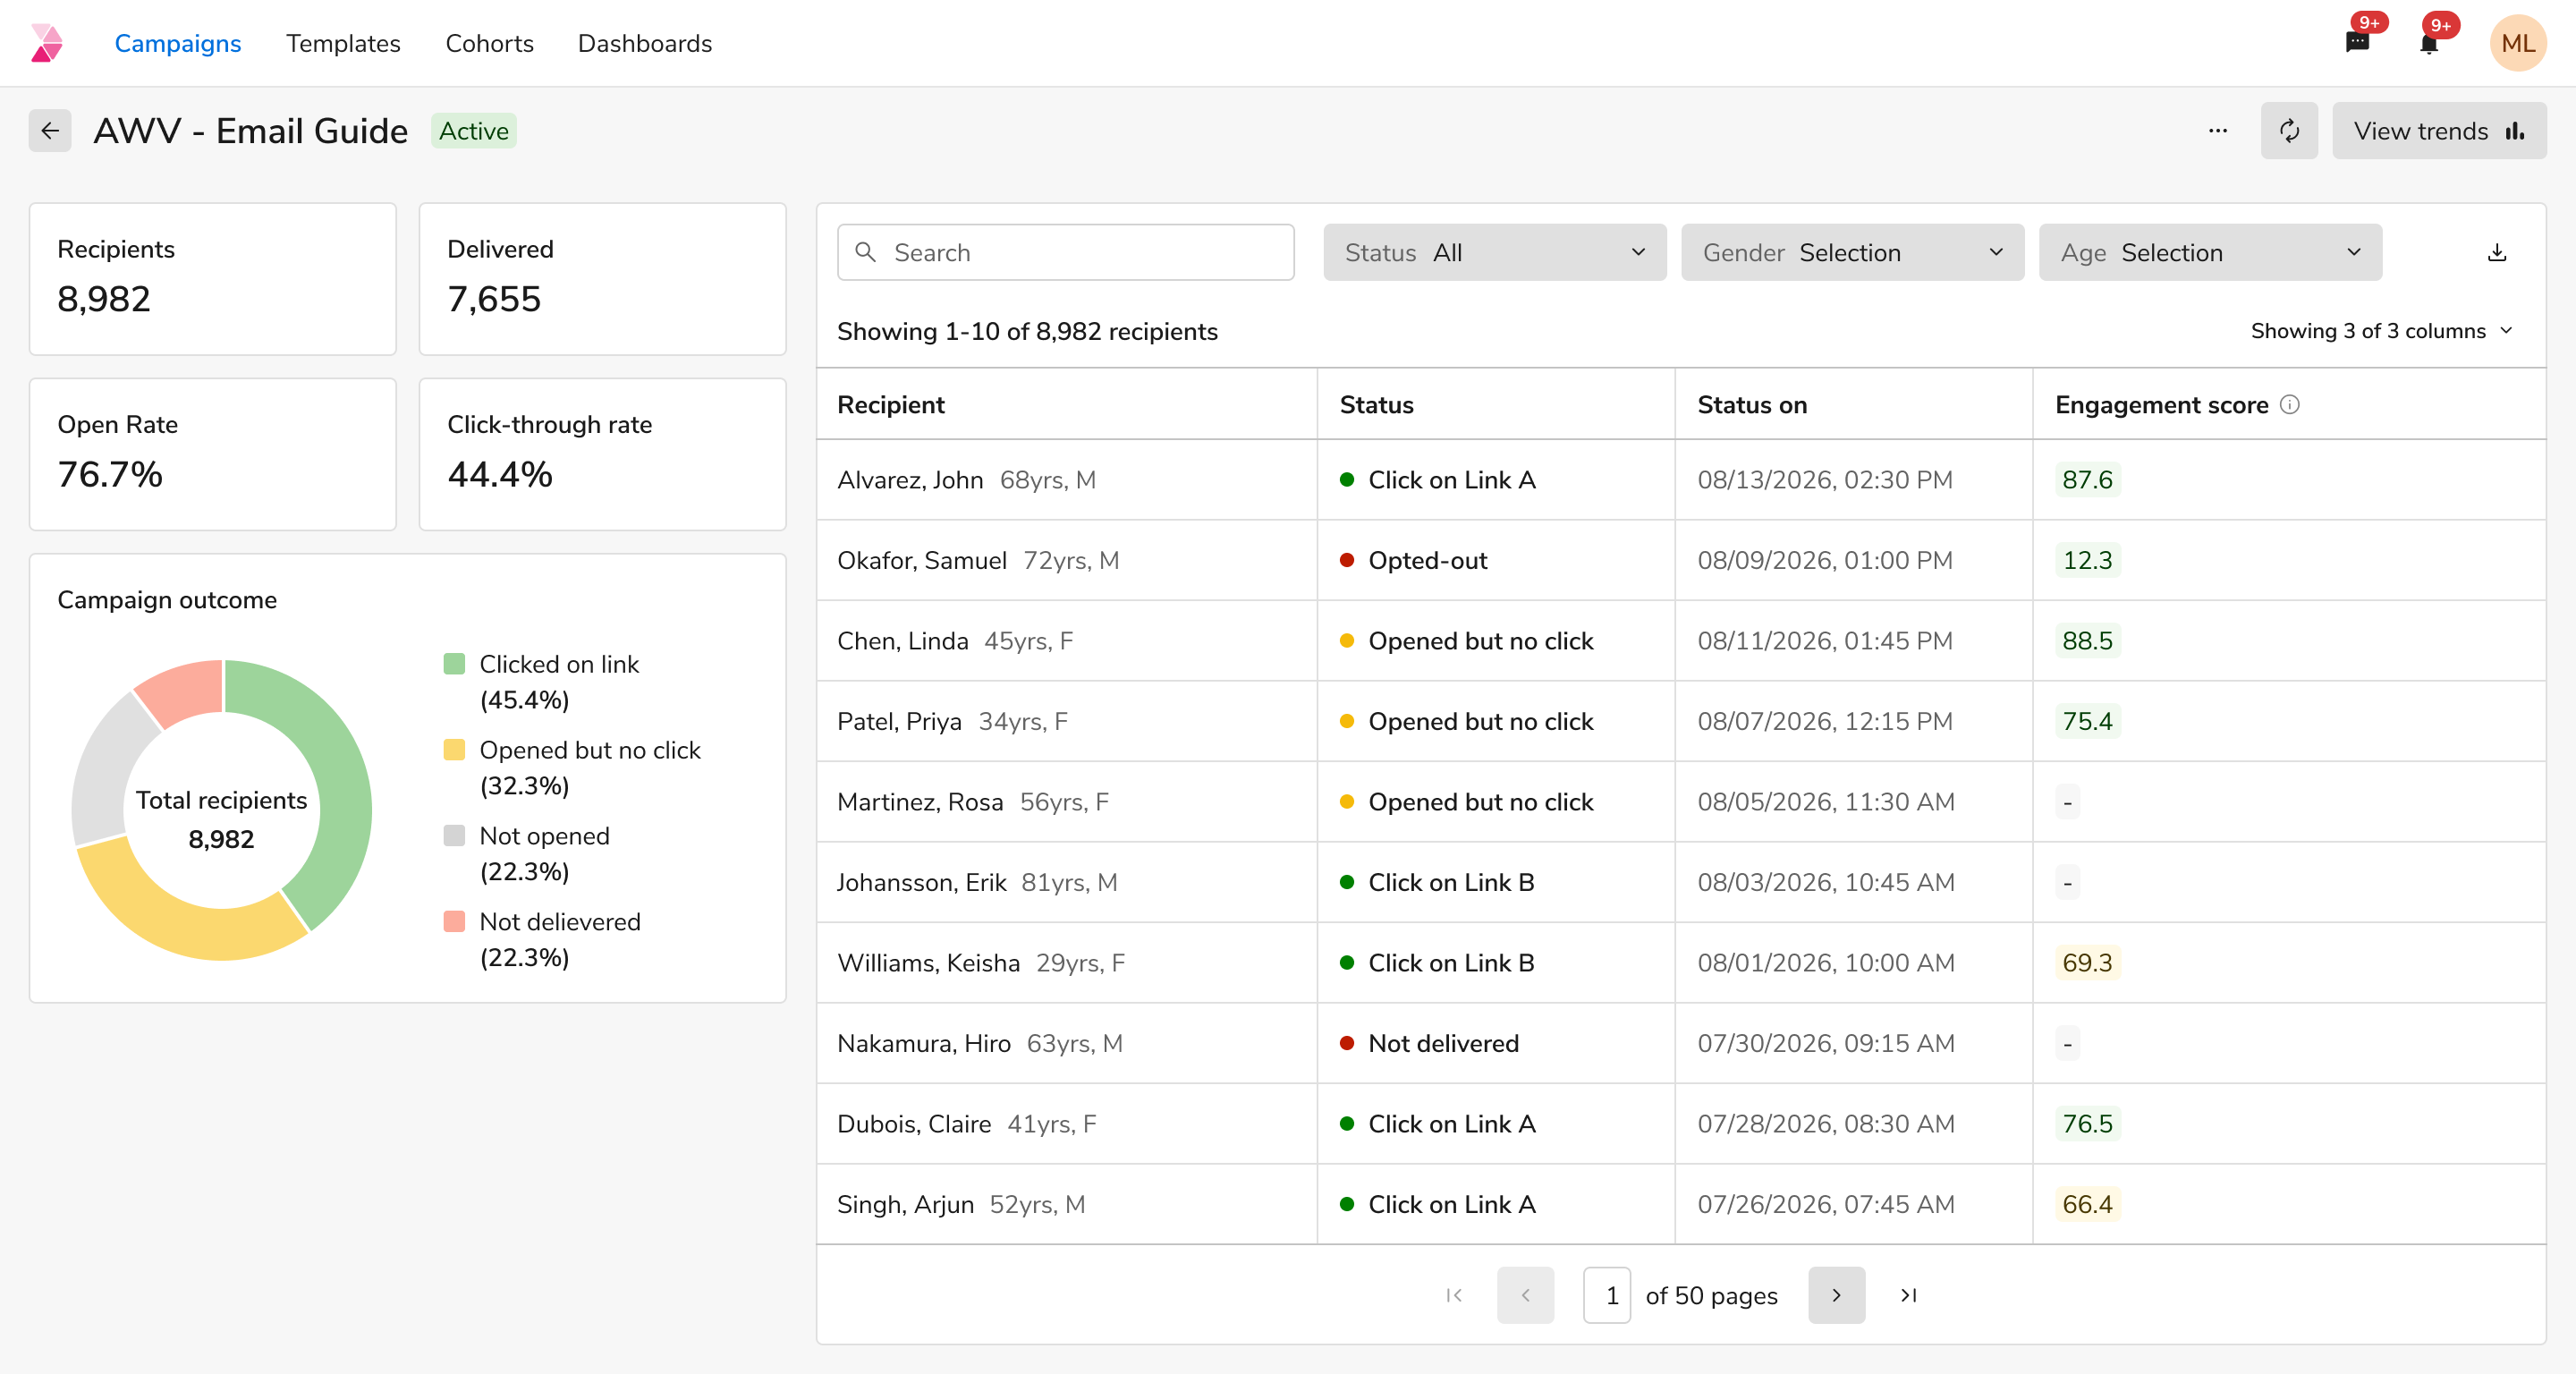The image size is (2576, 1374).
Task: Click Showing 1-10 of 8,982 recipients text
Action: point(1027,331)
